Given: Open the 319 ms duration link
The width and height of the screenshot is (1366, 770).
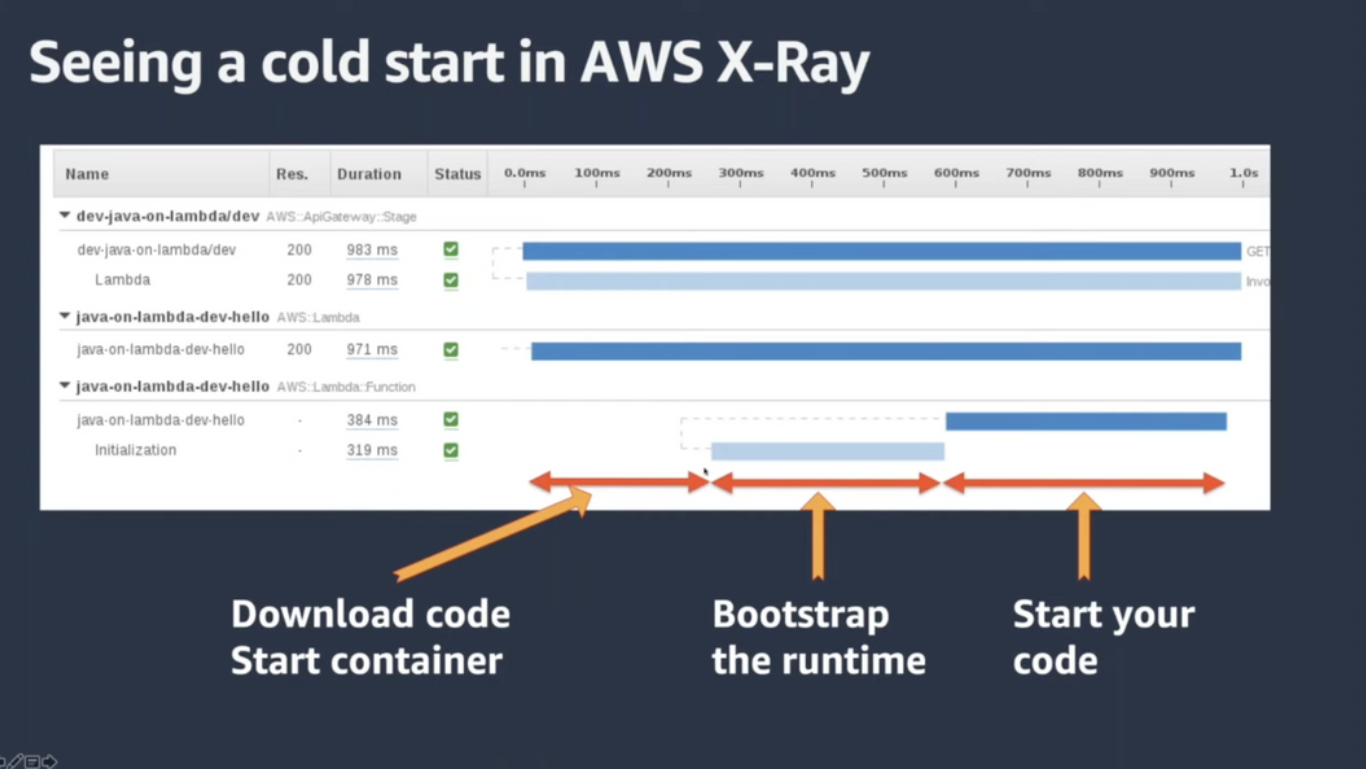Looking at the screenshot, I should 372,450.
